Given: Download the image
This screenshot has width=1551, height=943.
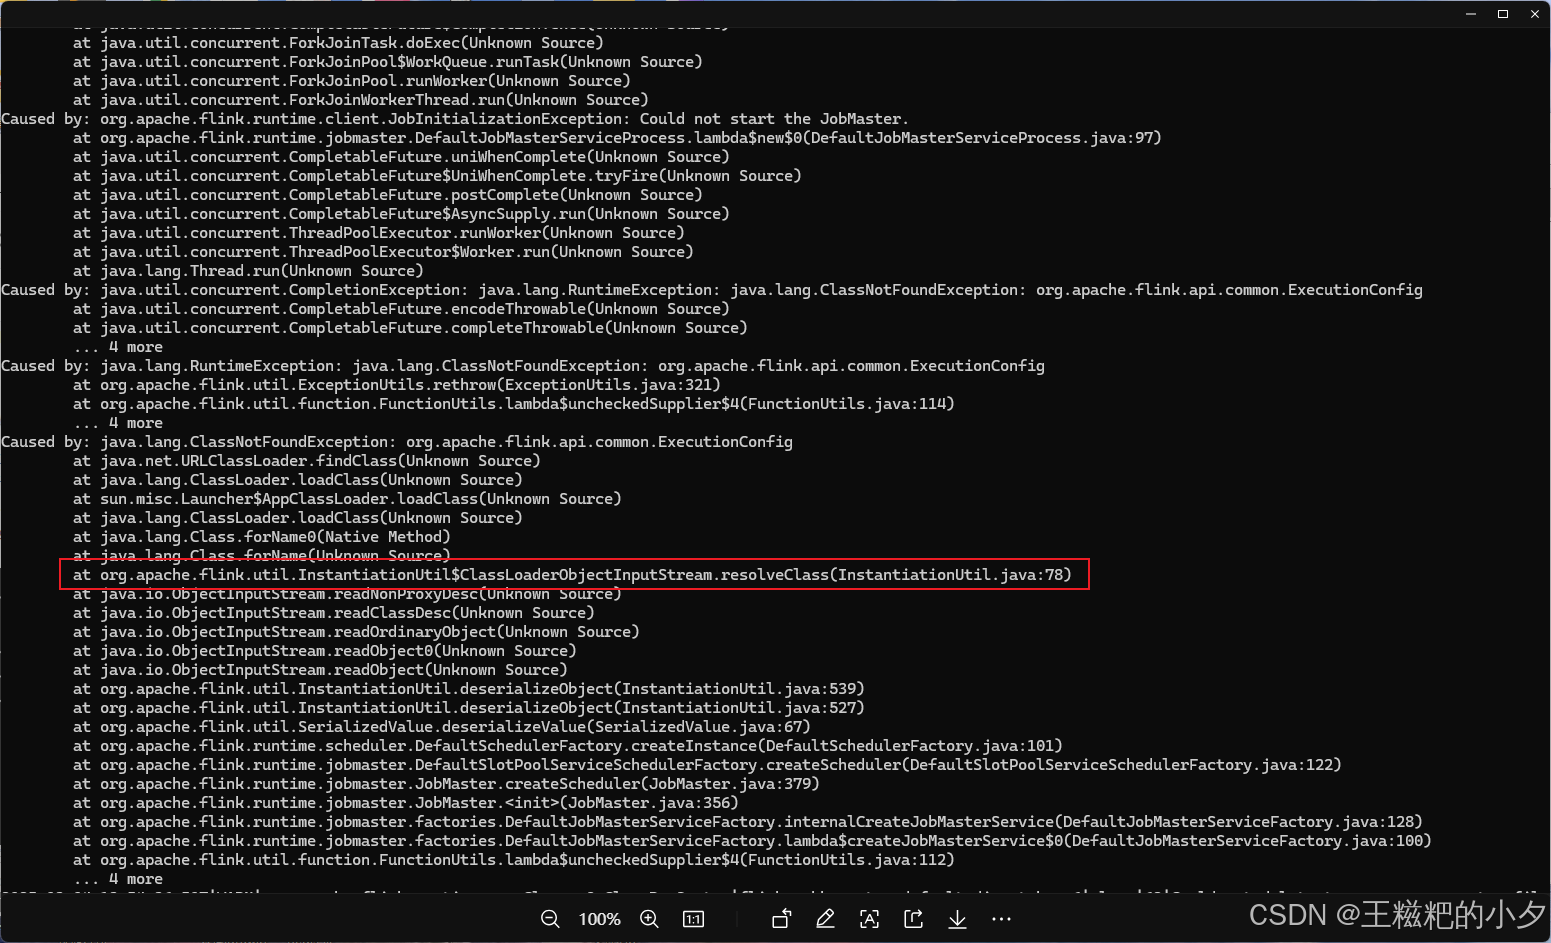Looking at the screenshot, I should pyautogui.click(x=957, y=918).
